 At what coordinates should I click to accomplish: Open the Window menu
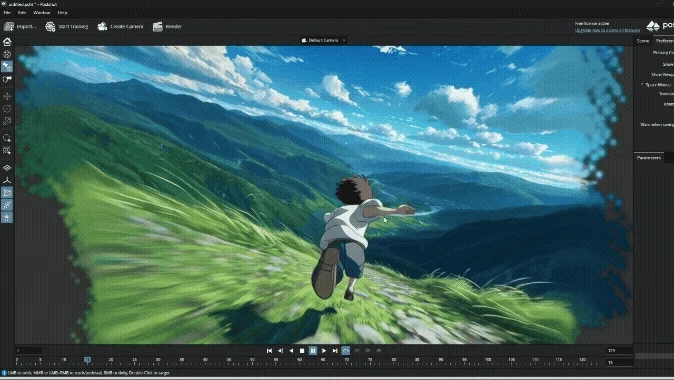click(x=42, y=12)
